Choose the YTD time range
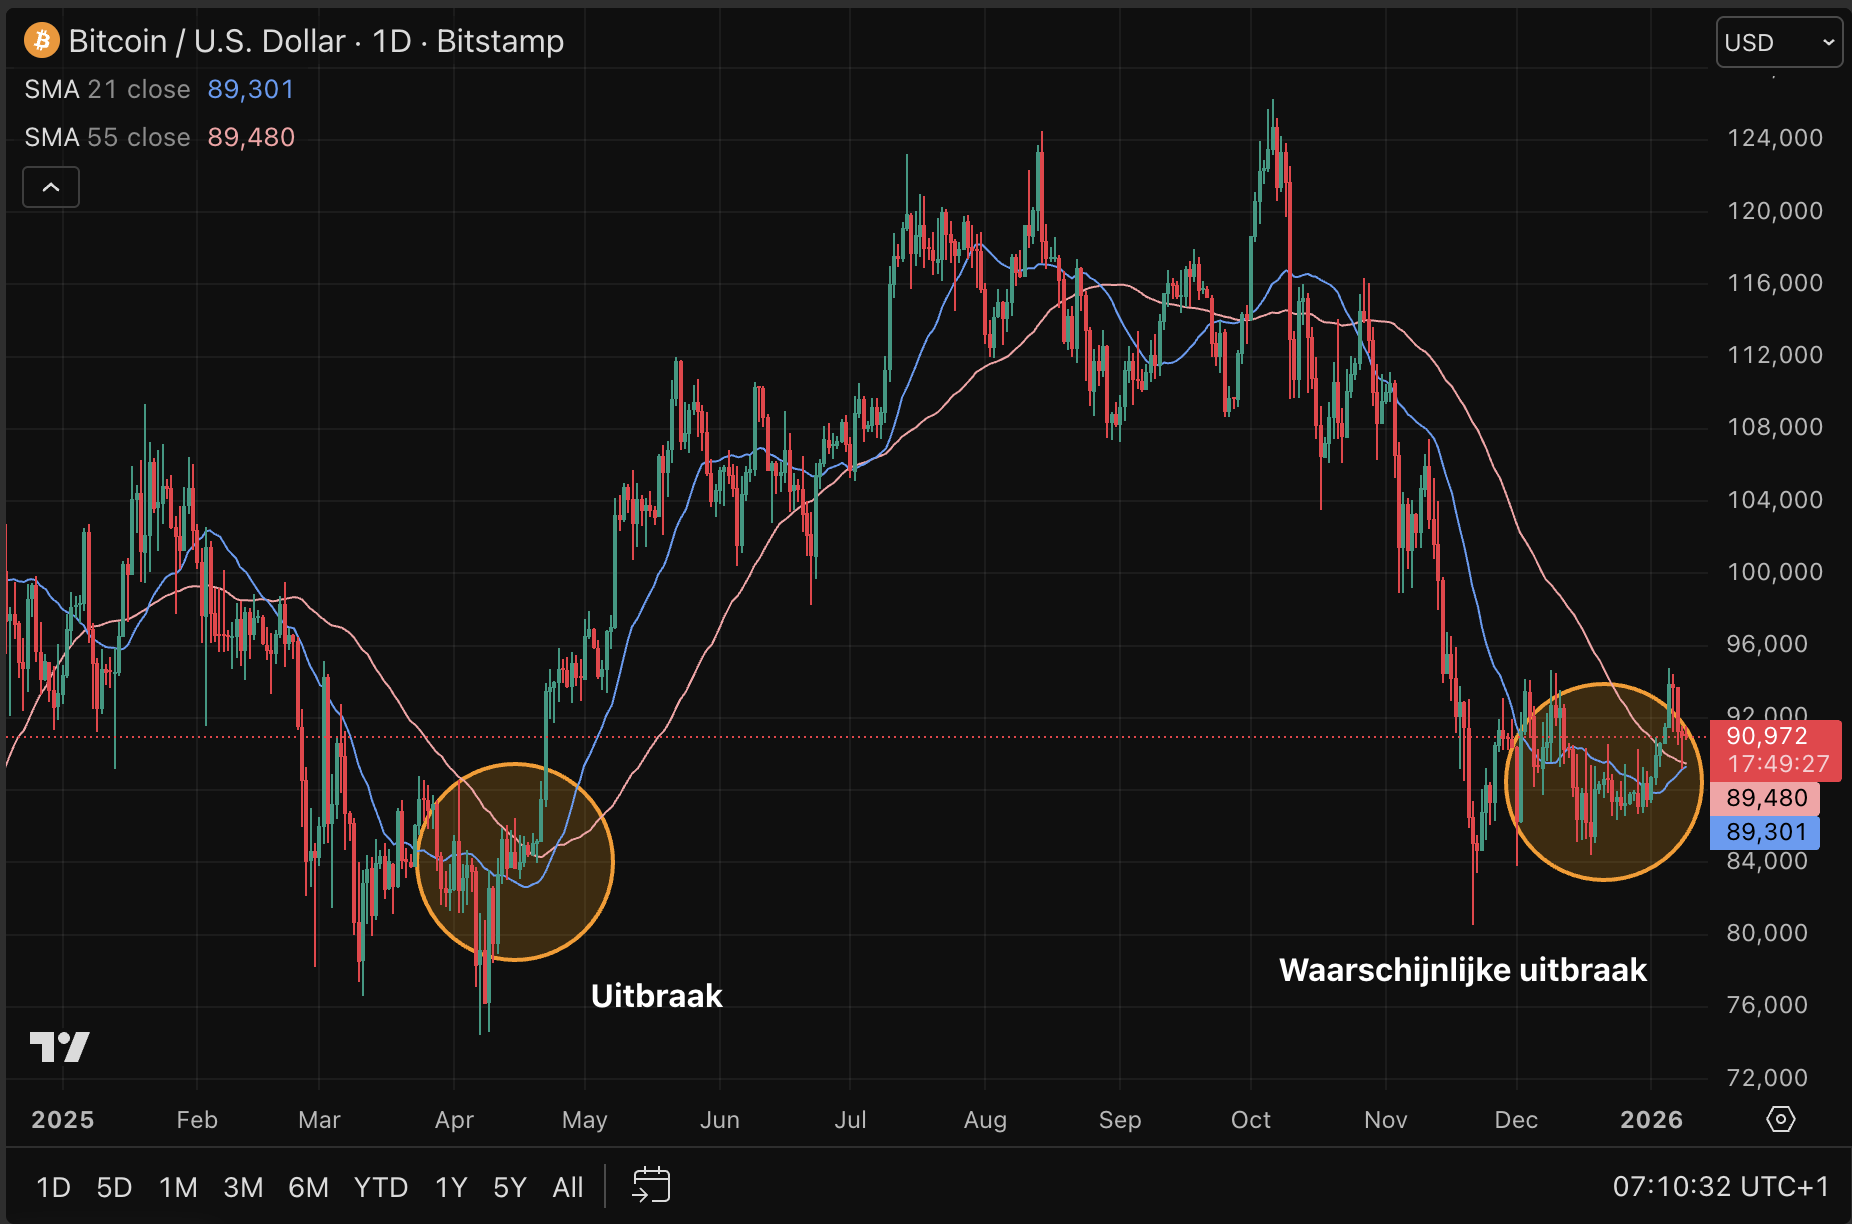 pos(380,1187)
